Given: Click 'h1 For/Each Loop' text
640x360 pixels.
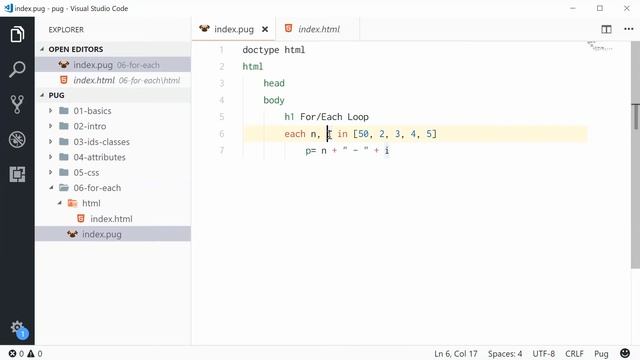Looking at the screenshot, I should click(x=327, y=117).
